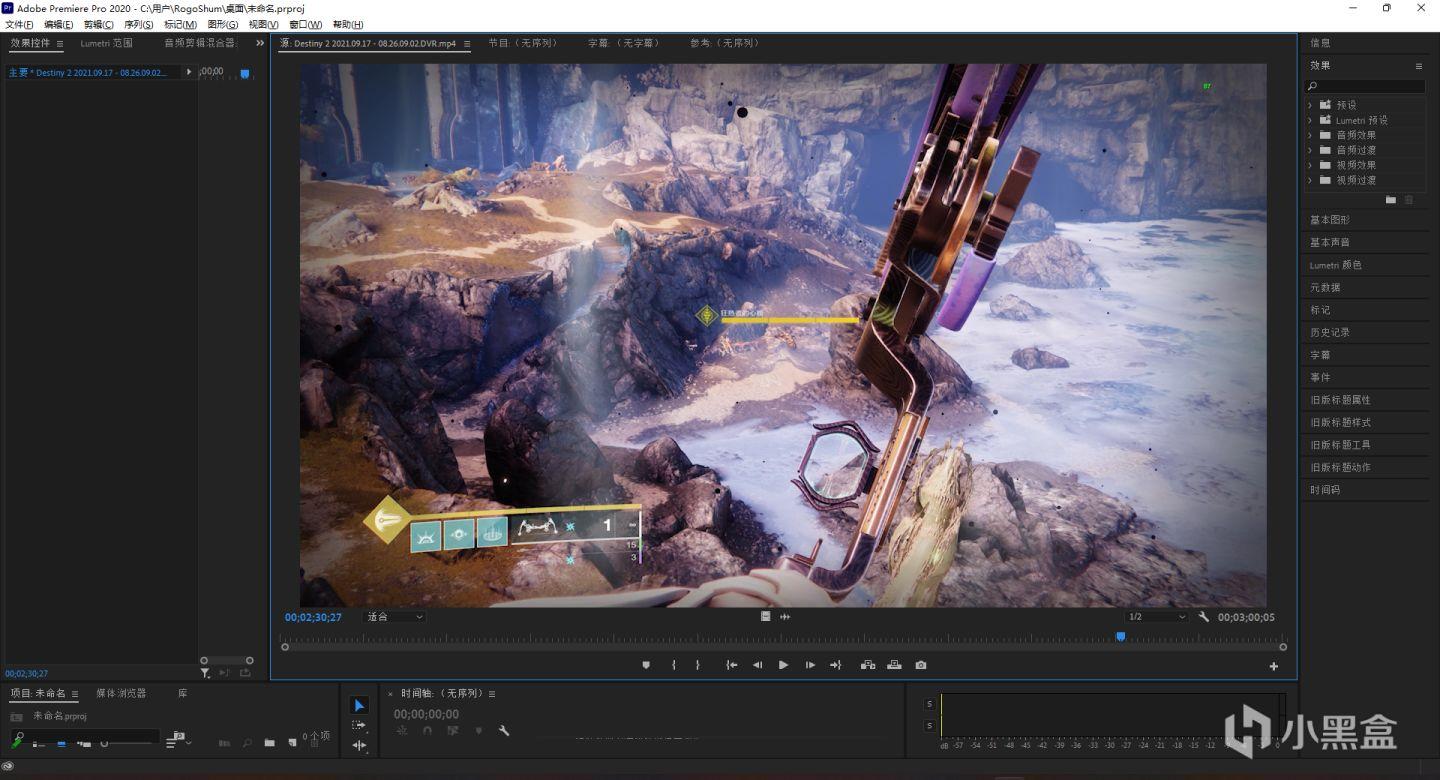Expand the 视频过渡 folder

click(1310, 180)
